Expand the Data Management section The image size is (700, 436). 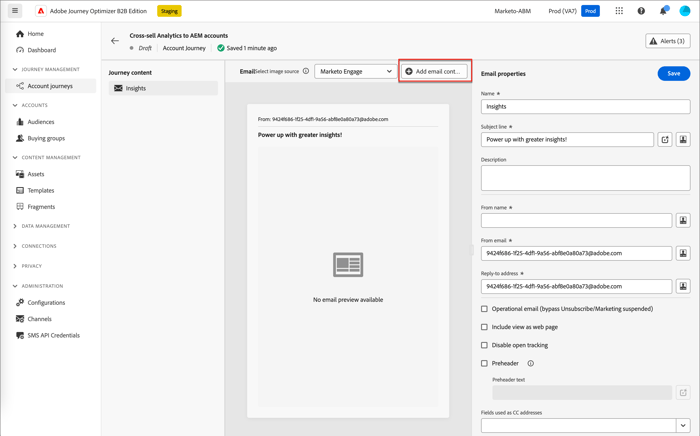[x=15, y=226]
